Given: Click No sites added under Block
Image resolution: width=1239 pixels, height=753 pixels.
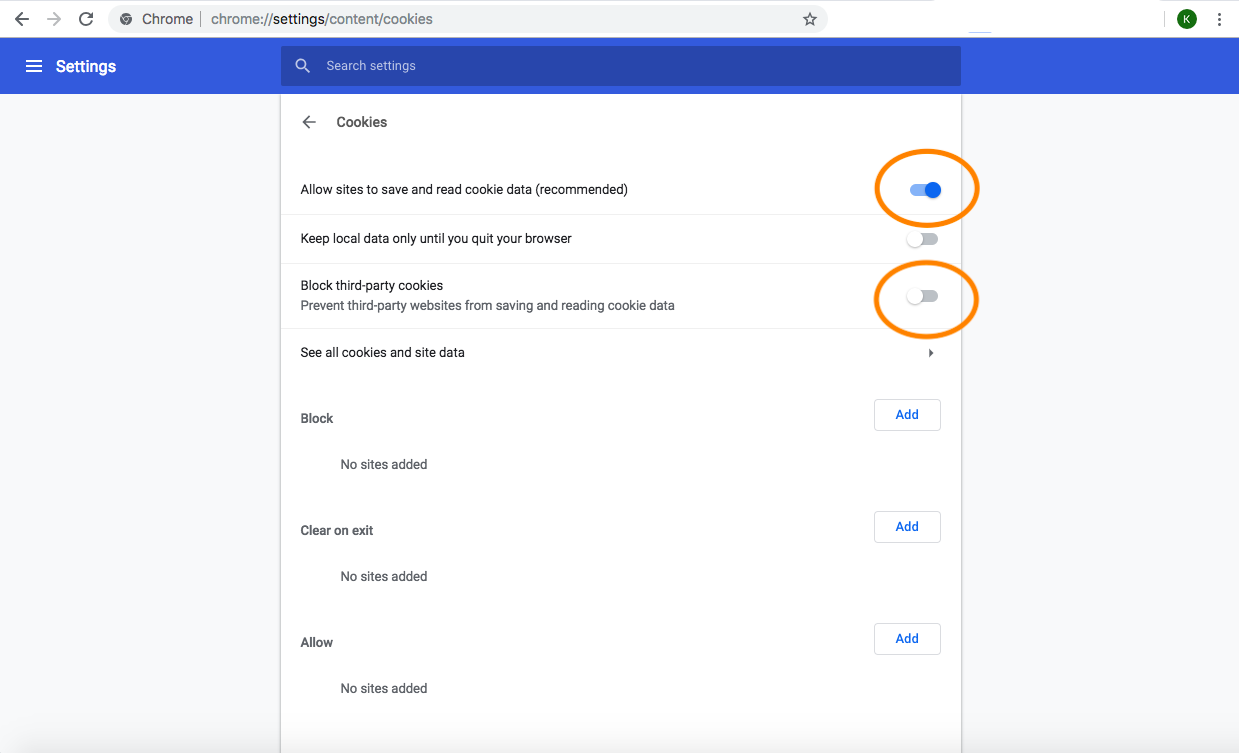Looking at the screenshot, I should pyautogui.click(x=384, y=464).
